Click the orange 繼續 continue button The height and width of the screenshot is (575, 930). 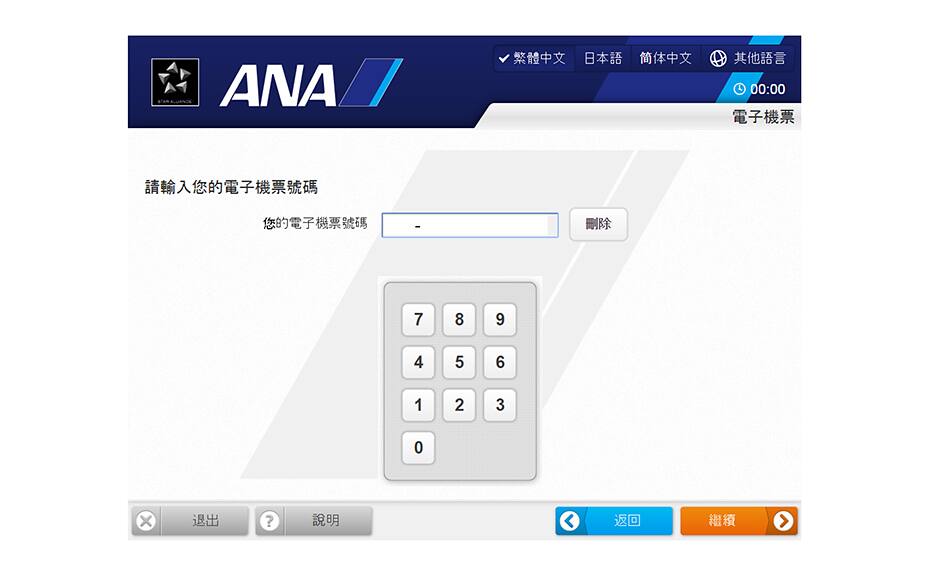(739, 521)
